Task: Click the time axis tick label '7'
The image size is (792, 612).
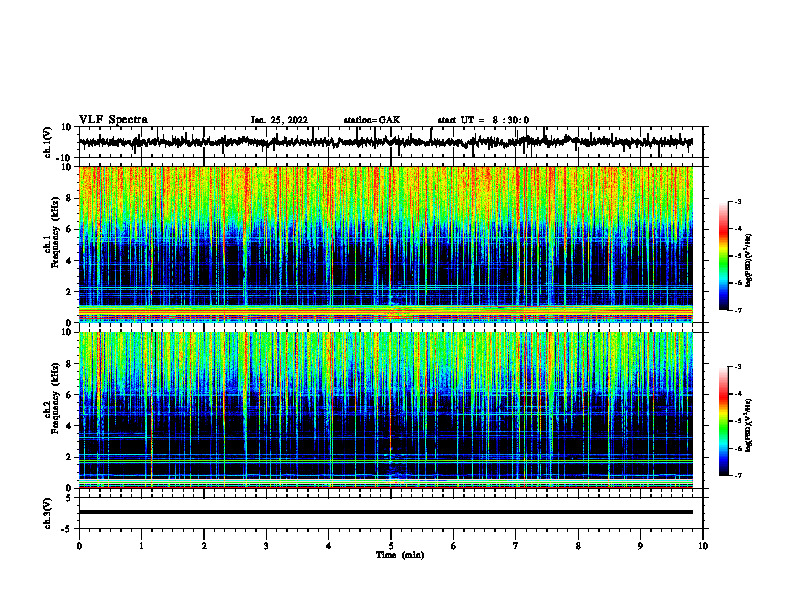Action: (516, 546)
